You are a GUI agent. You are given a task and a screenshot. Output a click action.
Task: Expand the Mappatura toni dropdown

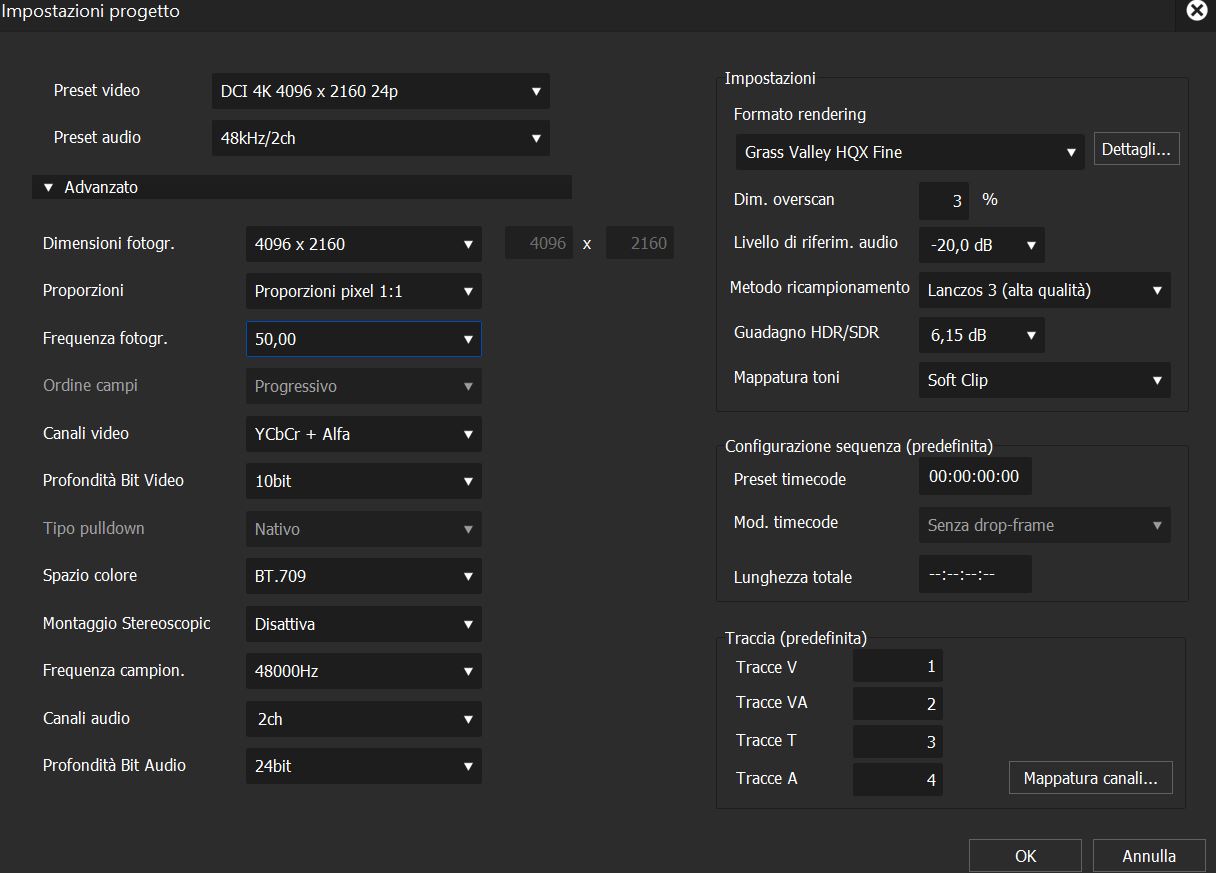(x=1044, y=380)
